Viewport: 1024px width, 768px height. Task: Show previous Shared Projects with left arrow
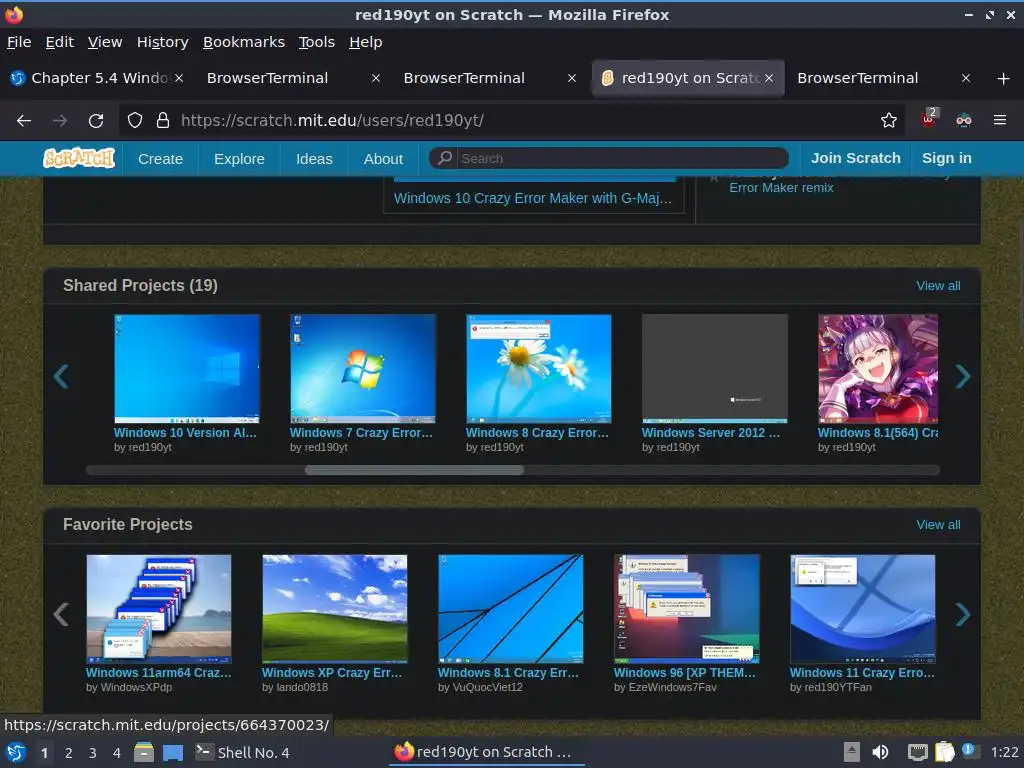pyautogui.click(x=61, y=376)
